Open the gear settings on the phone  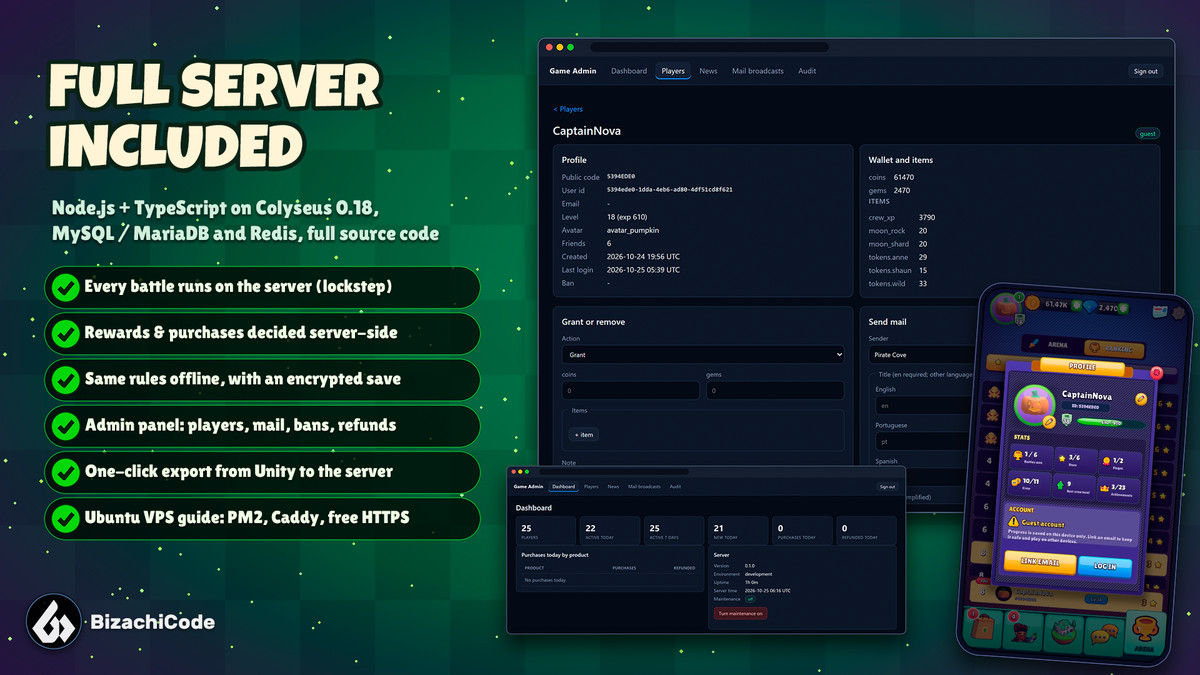(x=1178, y=313)
